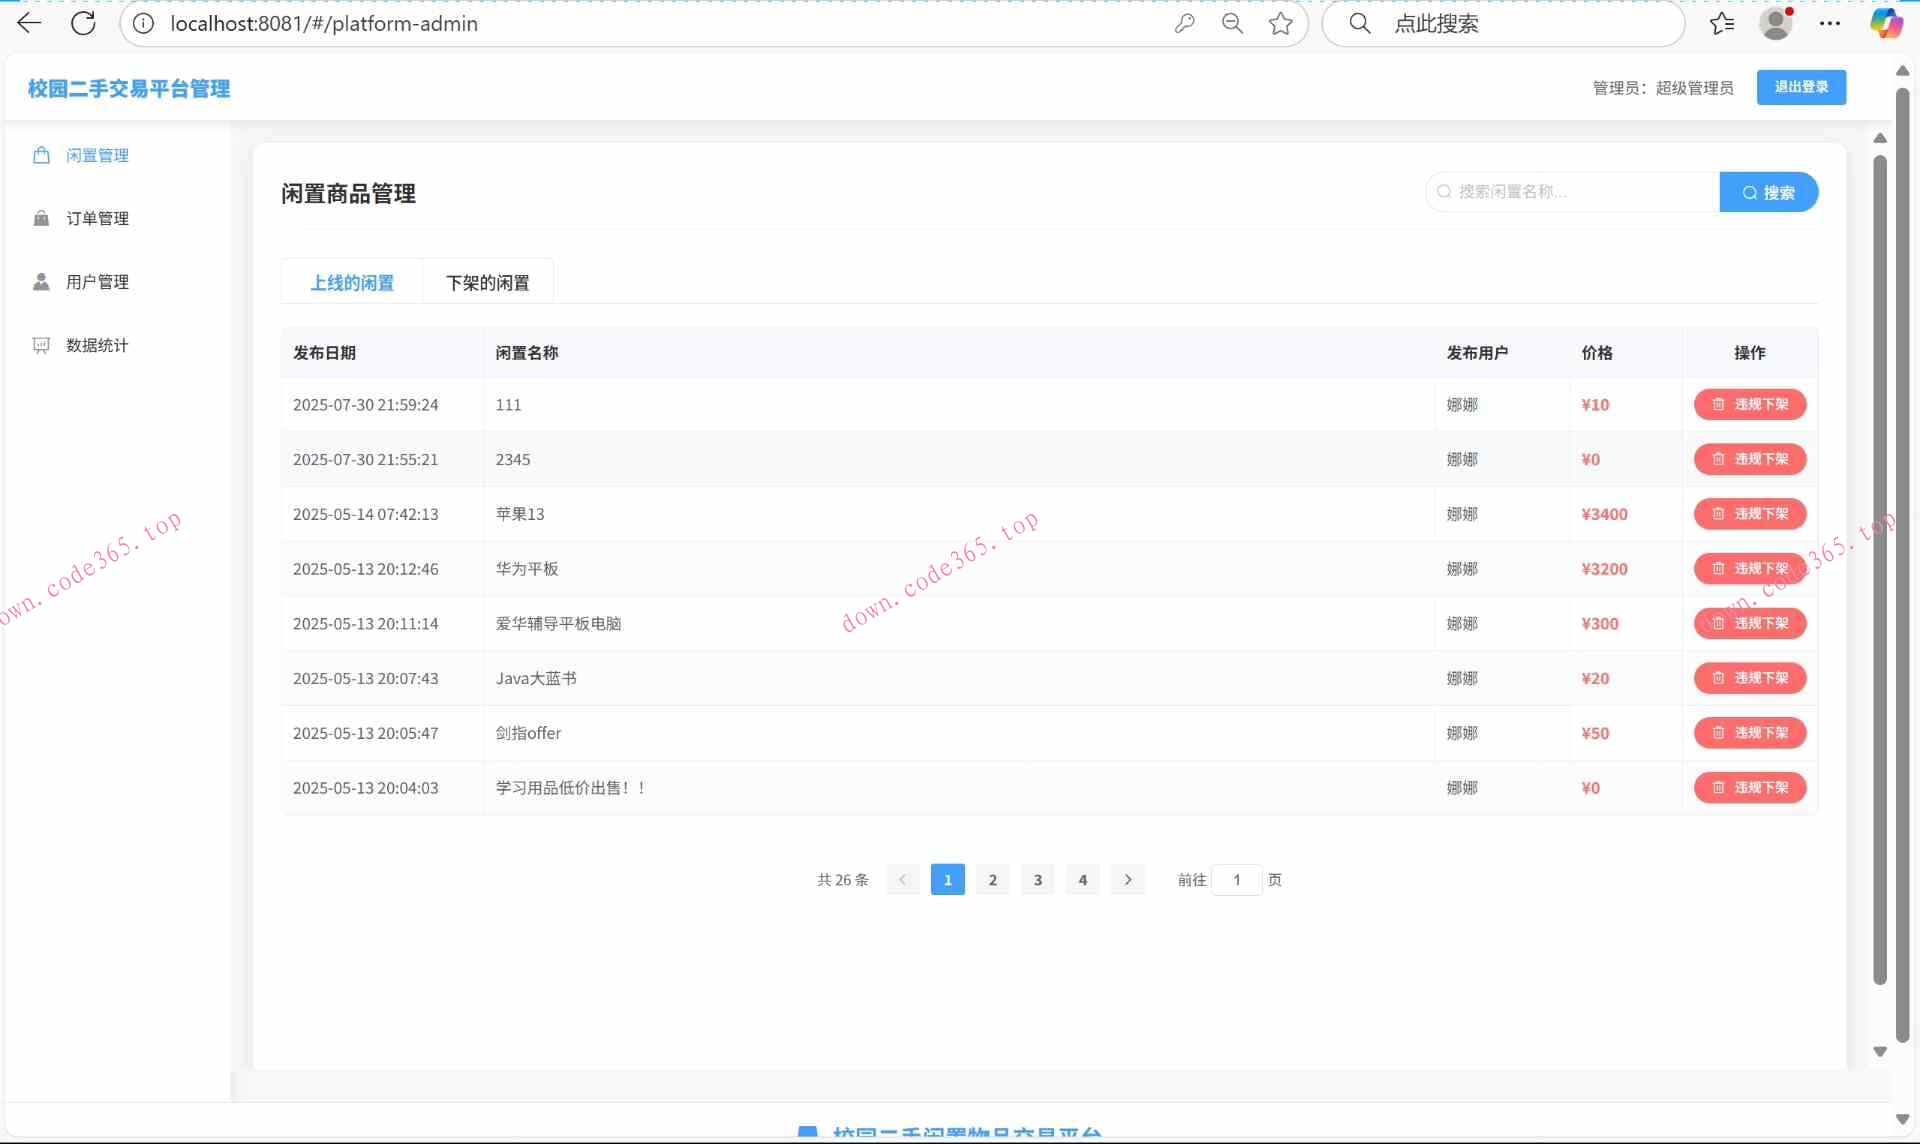Click the scrollbar down arrow

pos(1880,1051)
